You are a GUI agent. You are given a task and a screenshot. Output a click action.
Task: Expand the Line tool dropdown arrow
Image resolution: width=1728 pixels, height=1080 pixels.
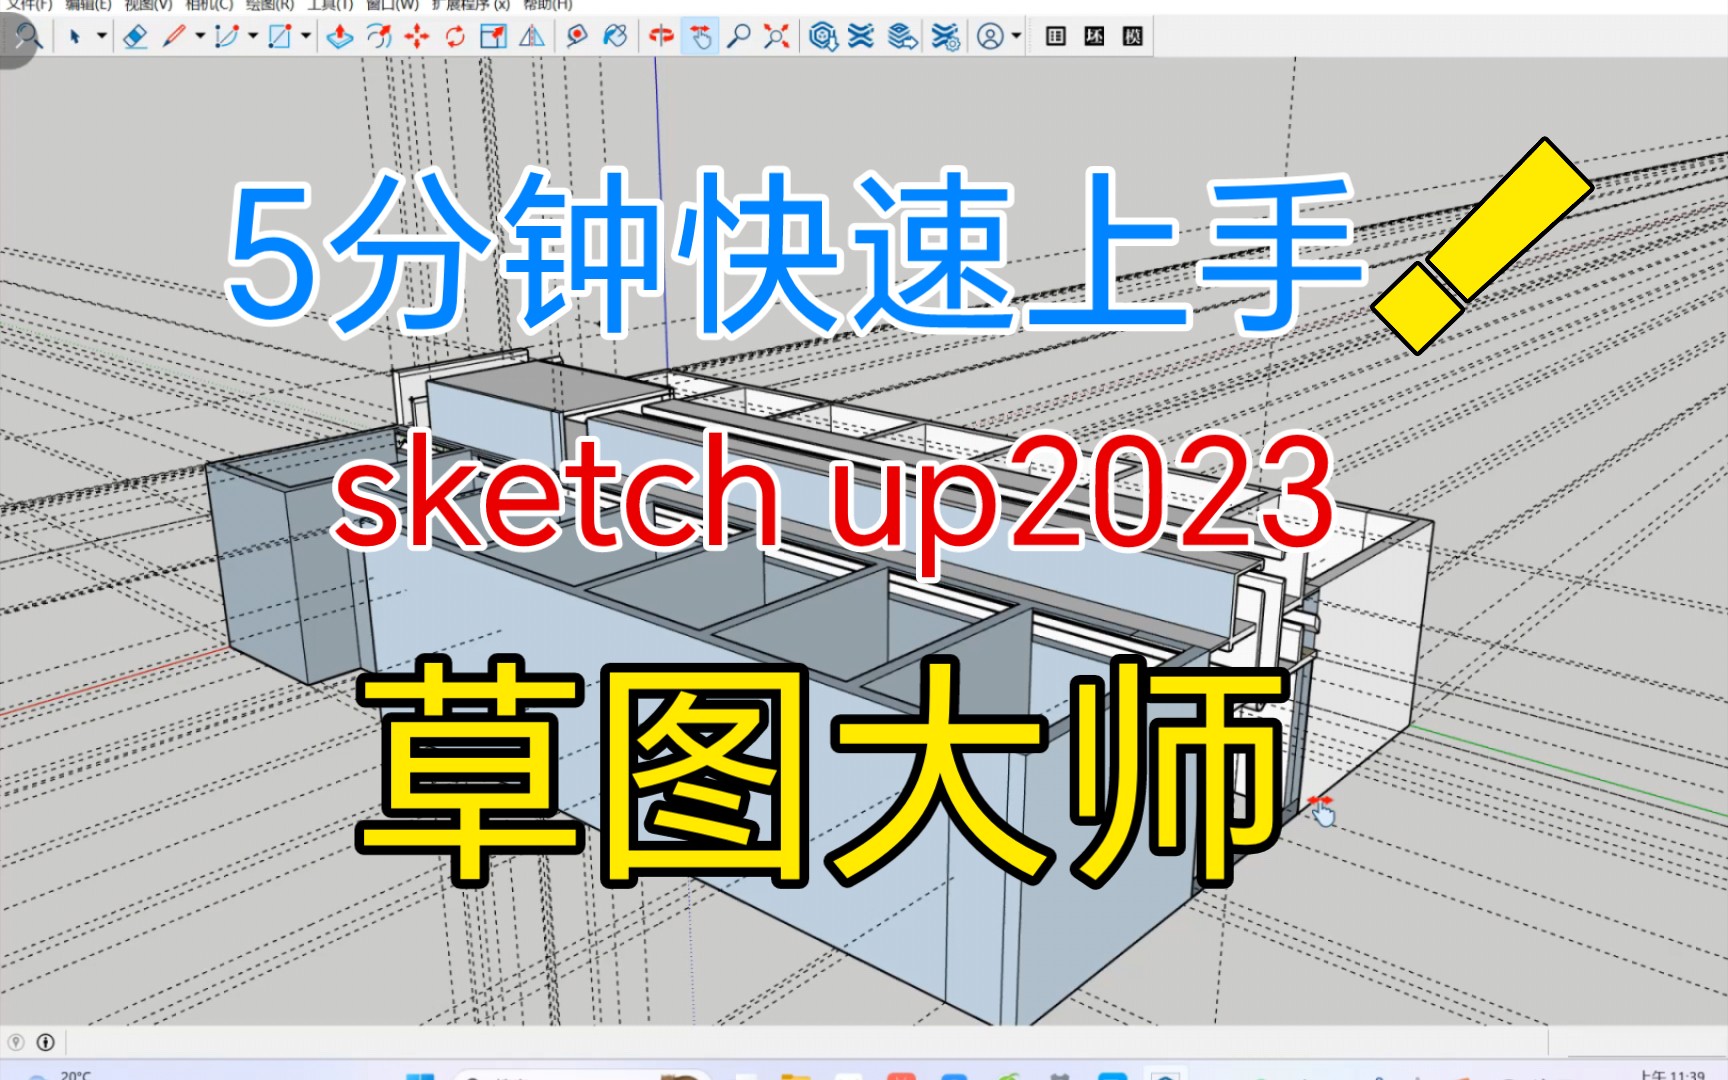(x=200, y=37)
